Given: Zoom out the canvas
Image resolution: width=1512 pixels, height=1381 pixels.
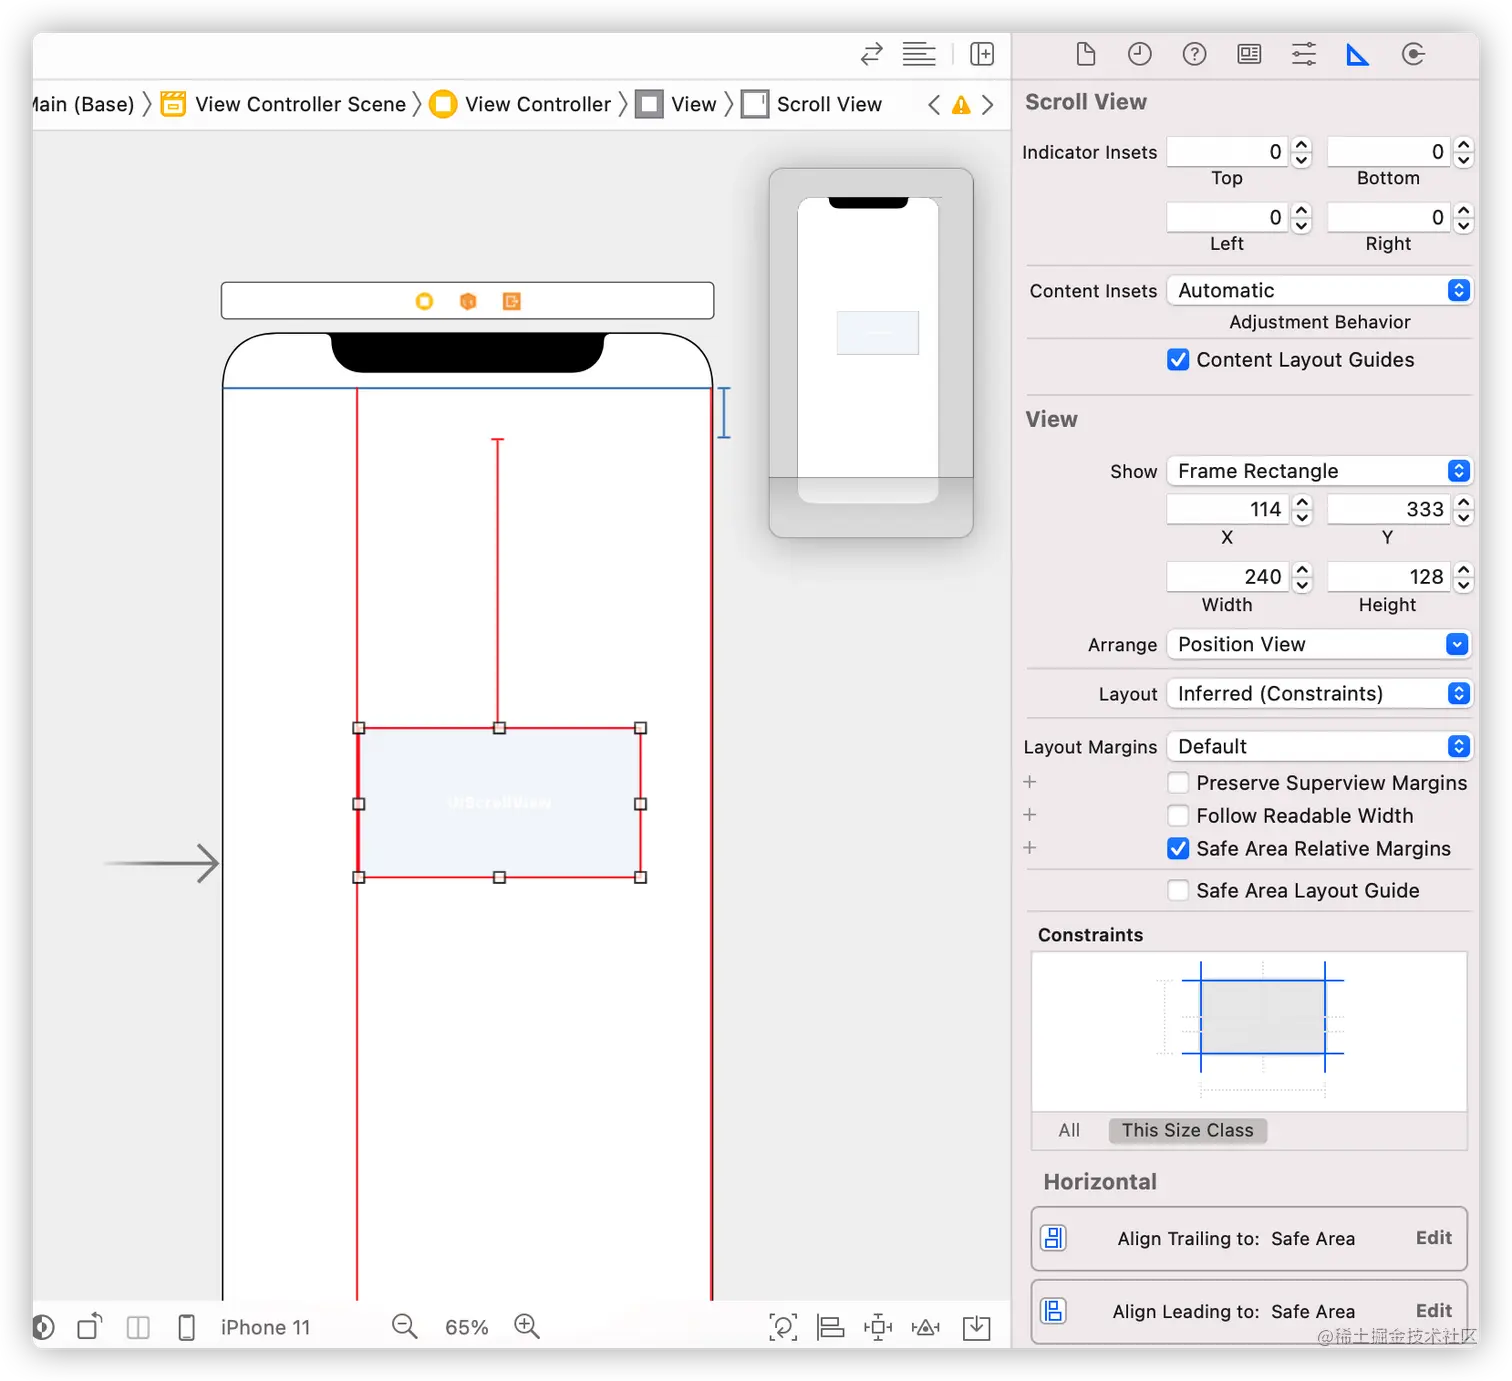Looking at the screenshot, I should [405, 1327].
